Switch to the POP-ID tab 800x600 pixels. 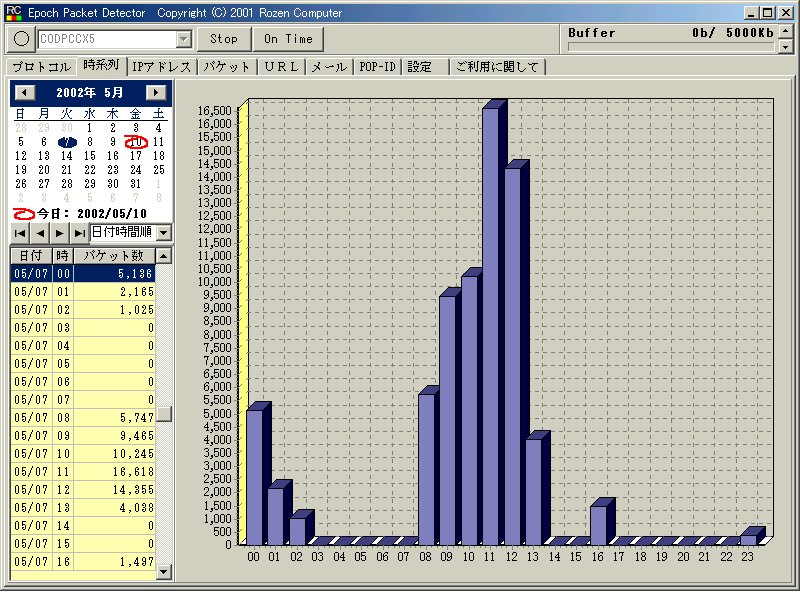(378, 67)
